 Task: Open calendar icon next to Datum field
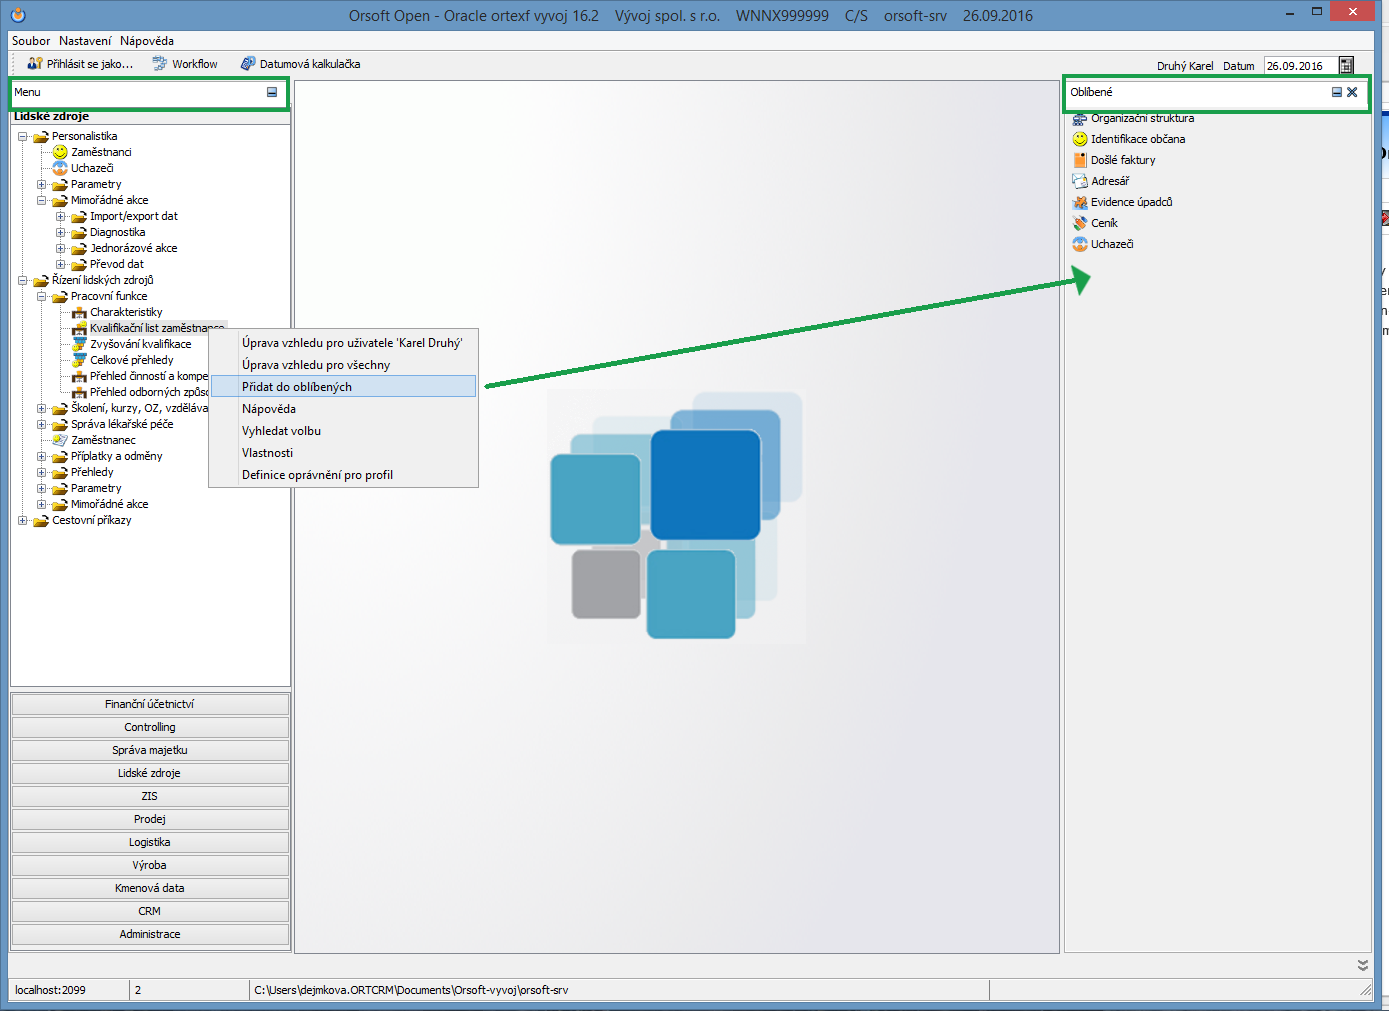point(1346,66)
